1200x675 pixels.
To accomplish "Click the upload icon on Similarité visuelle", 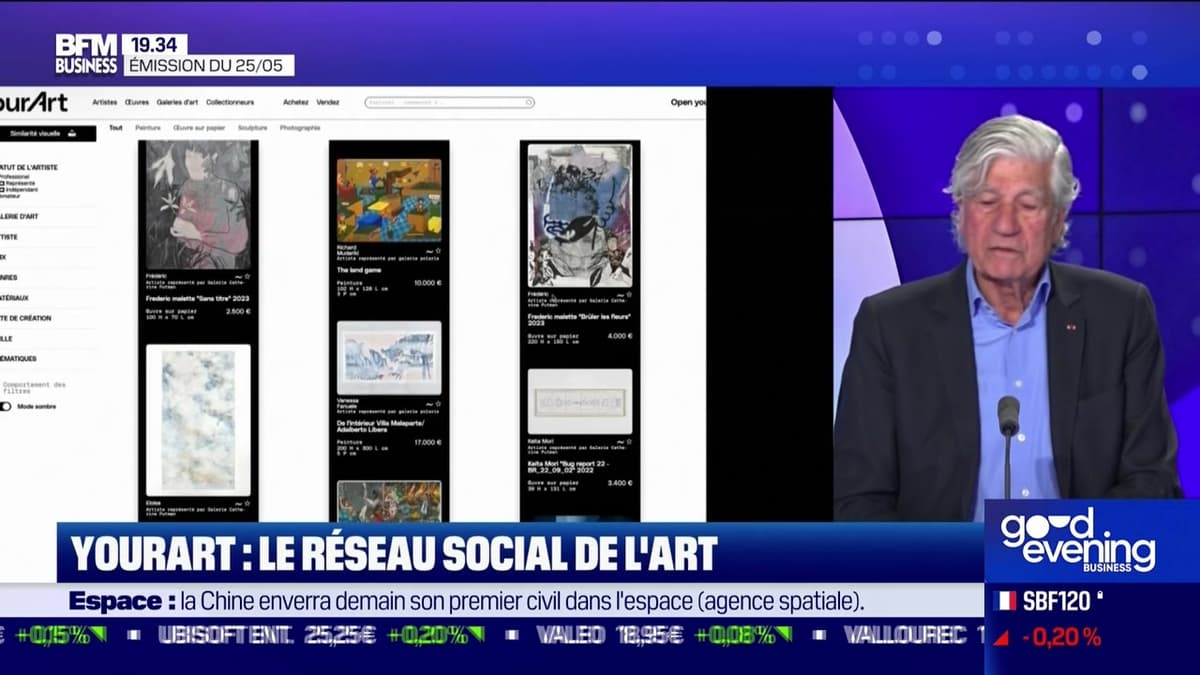I will pyautogui.click(x=70, y=133).
